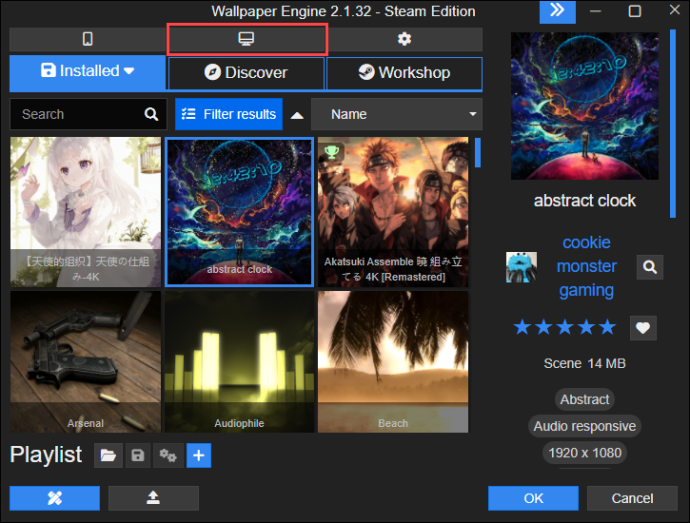Image resolution: width=690 pixels, height=523 pixels.
Task: Click the Abstract tag
Action: coord(584,400)
